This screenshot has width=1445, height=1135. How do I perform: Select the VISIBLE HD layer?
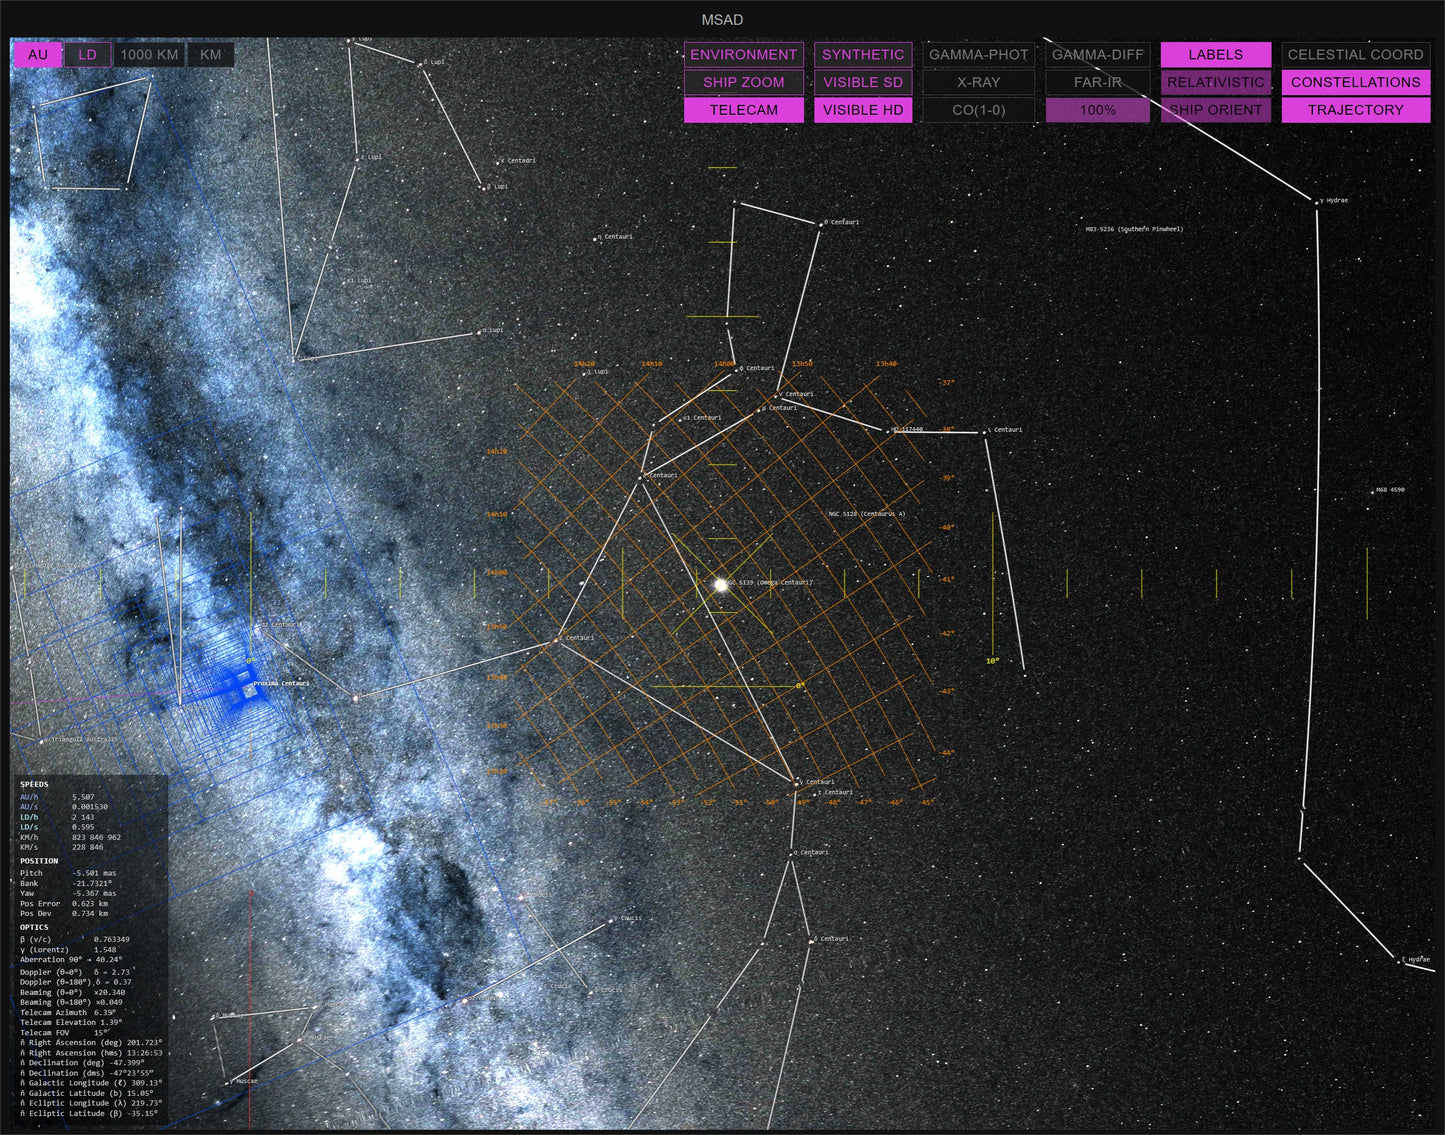(862, 110)
